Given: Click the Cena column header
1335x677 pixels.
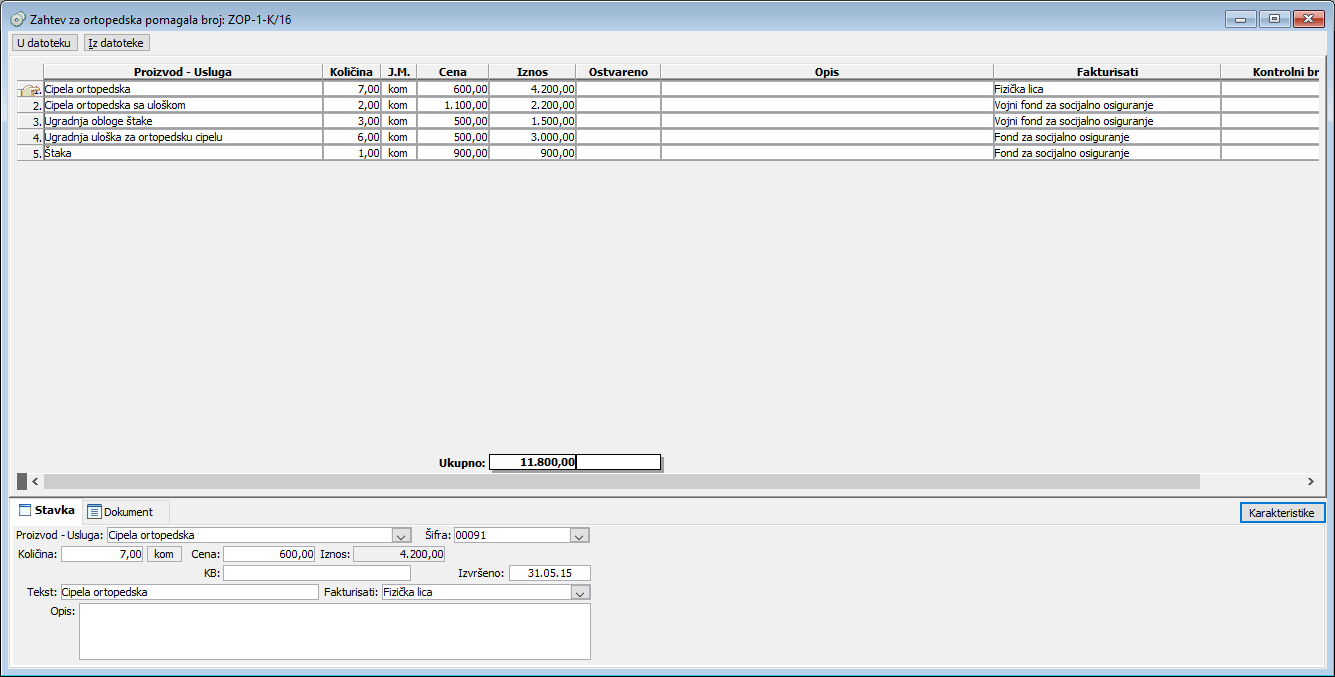Looking at the screenshot, I should (452, 72).
